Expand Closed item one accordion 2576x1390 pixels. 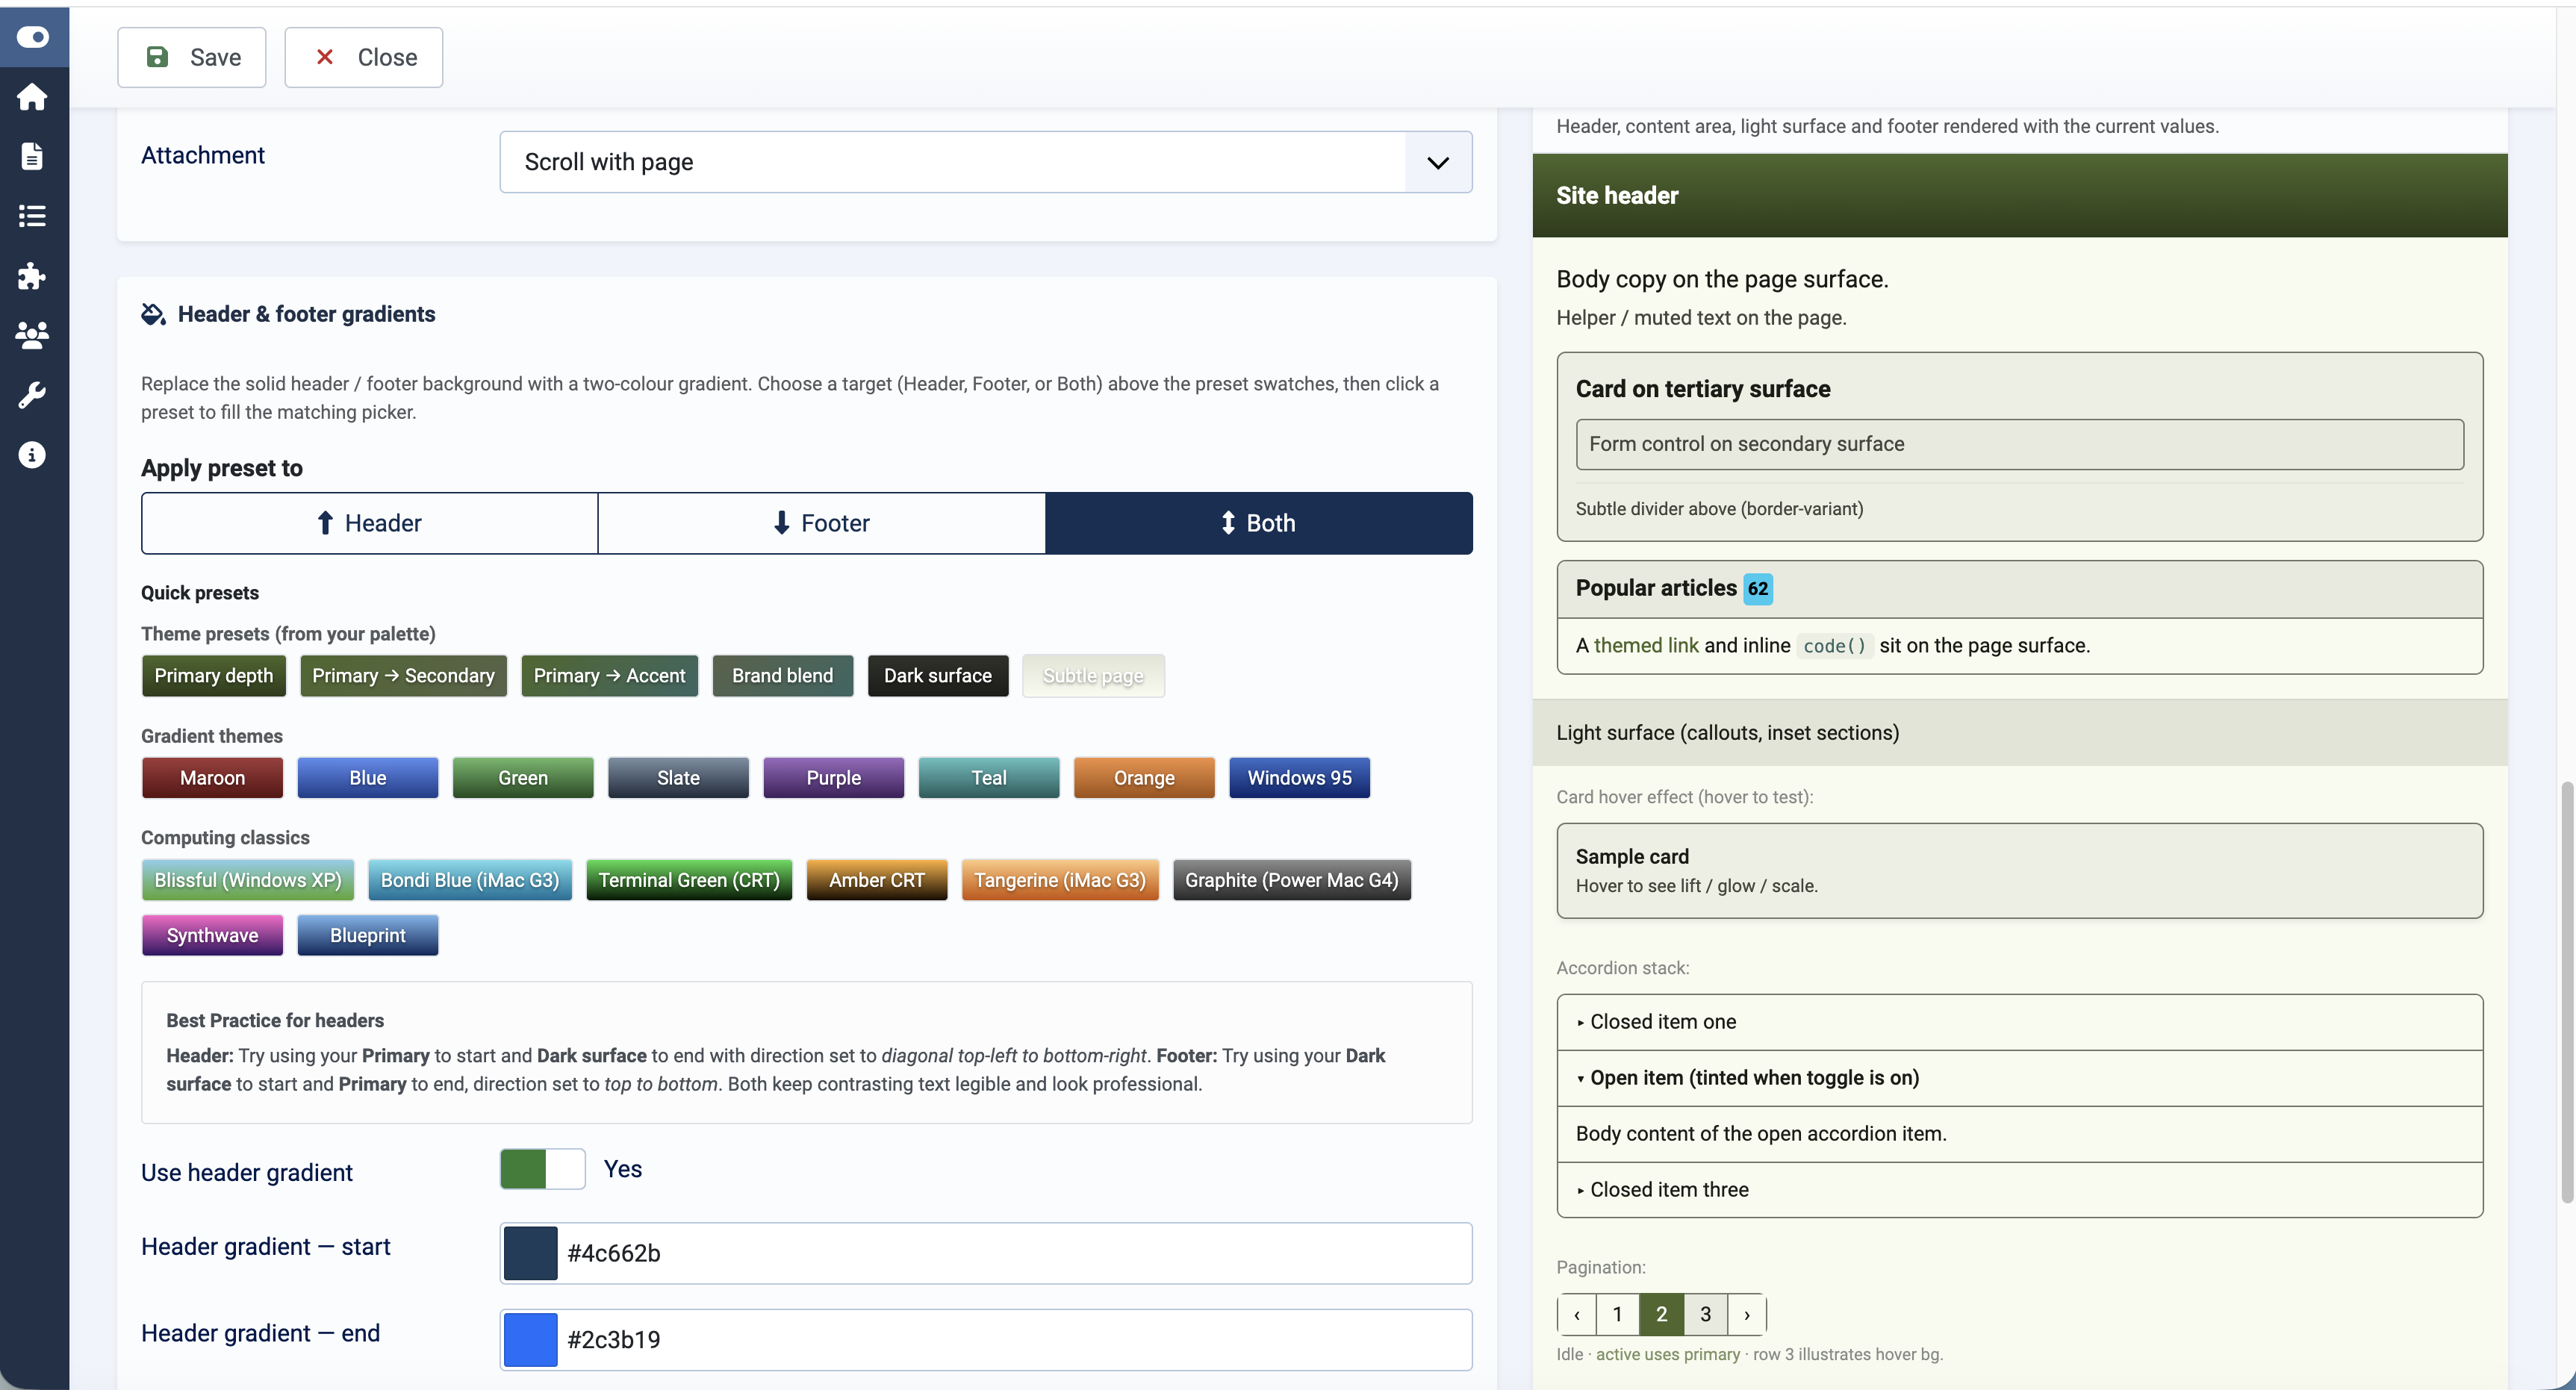tap(2019, 1022)
